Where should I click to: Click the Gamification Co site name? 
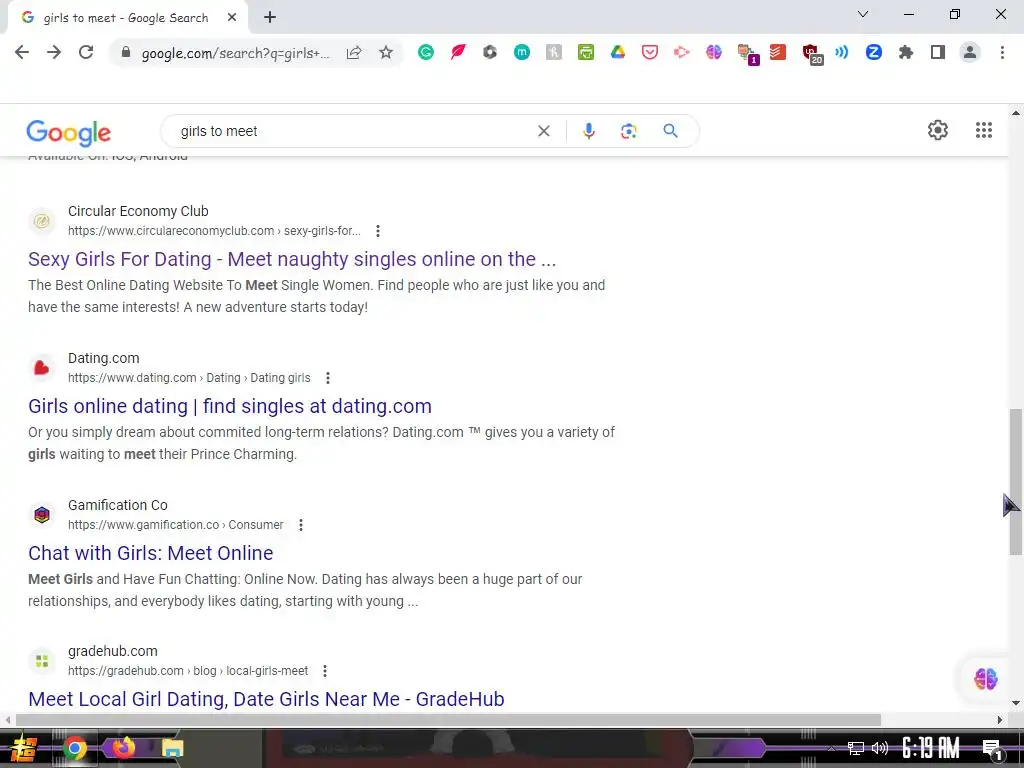tap(118, 505)
